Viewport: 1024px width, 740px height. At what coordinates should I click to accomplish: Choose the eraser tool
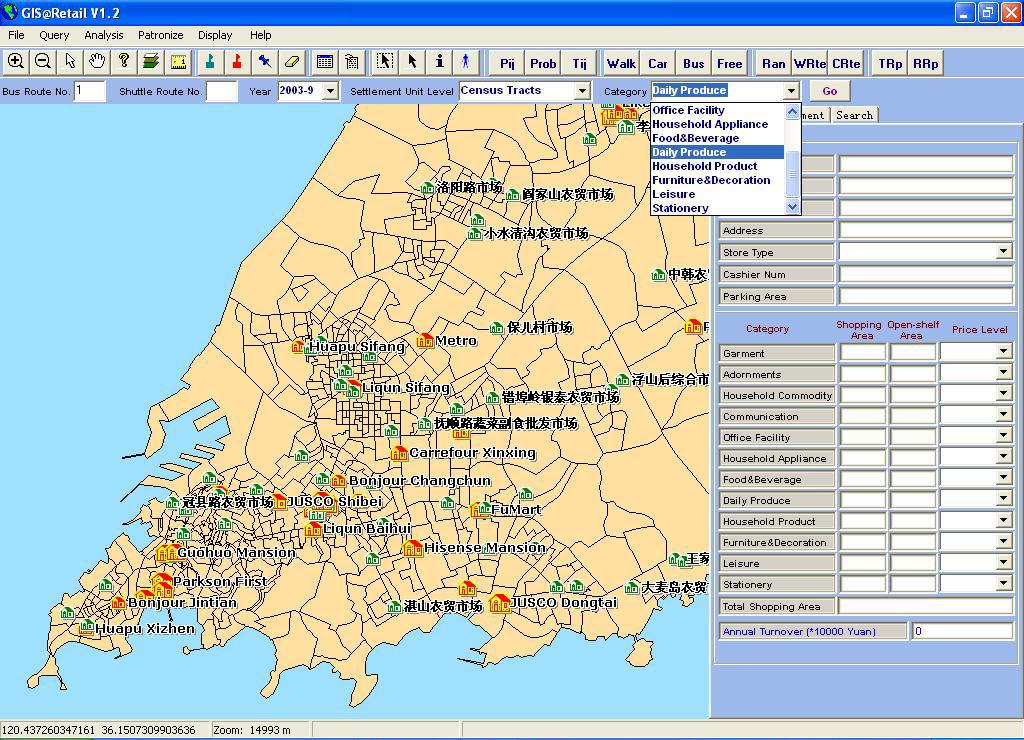(291, 62)
